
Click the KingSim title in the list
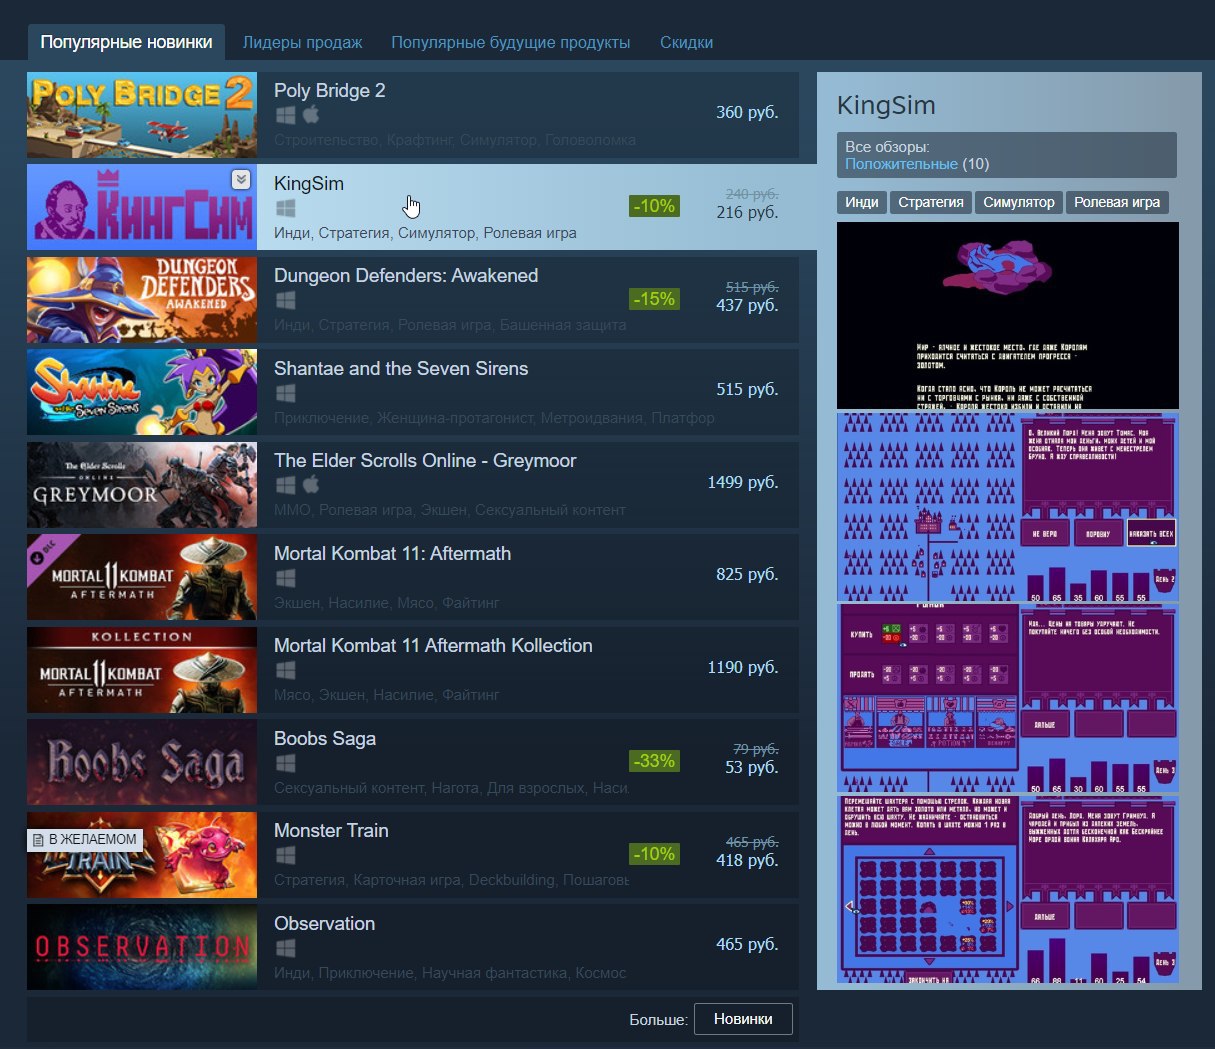pyautogui.click(x=308, y=184)
